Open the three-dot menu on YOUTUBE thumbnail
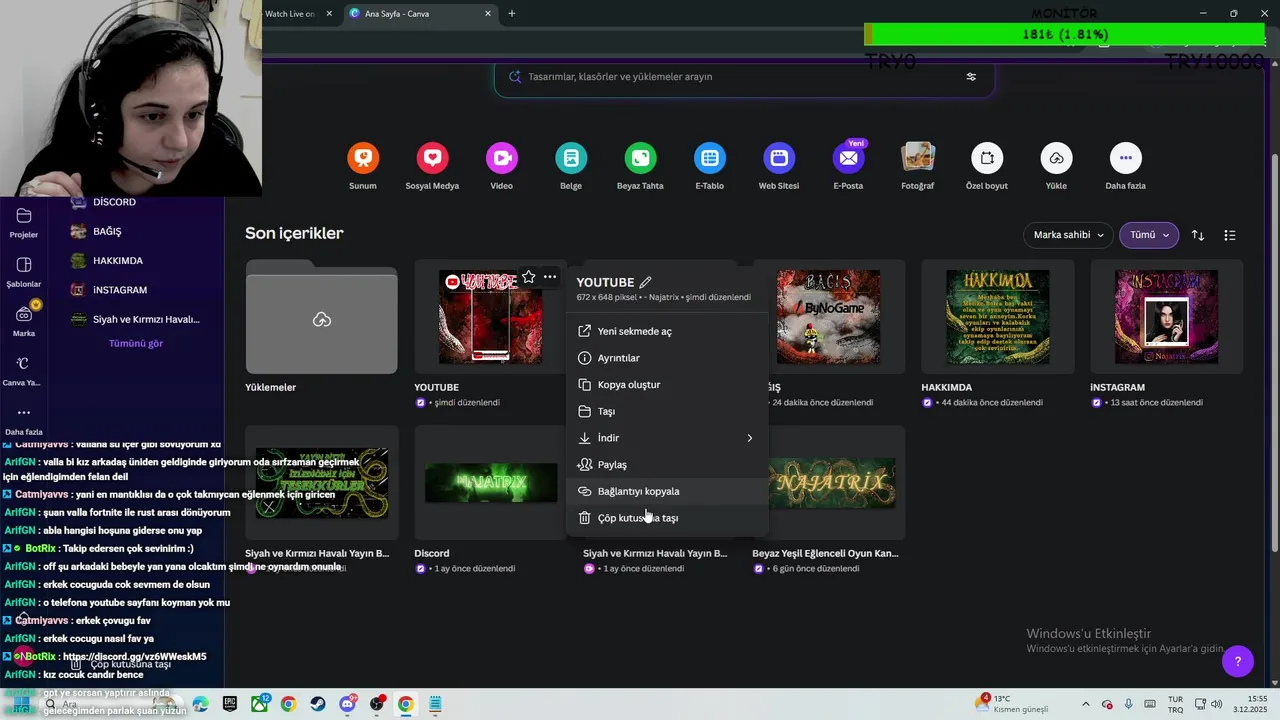 coord(550,277)
